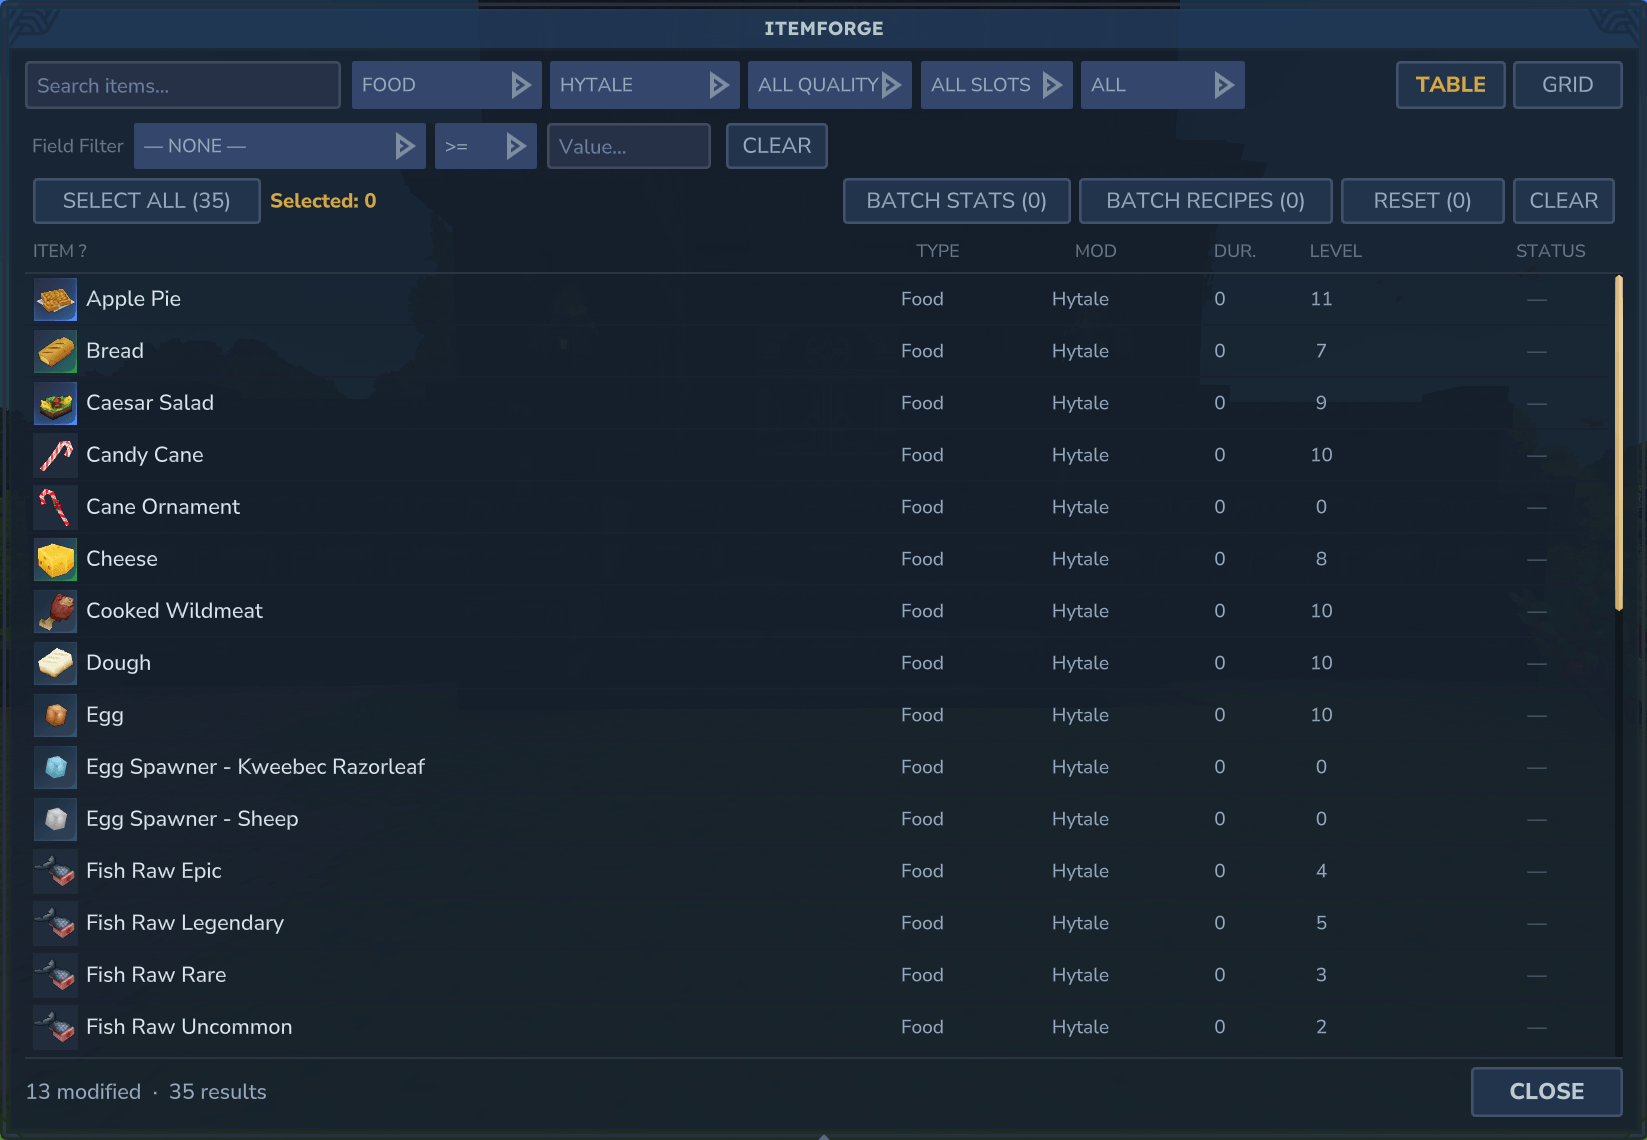Click the Value input field

628,146
